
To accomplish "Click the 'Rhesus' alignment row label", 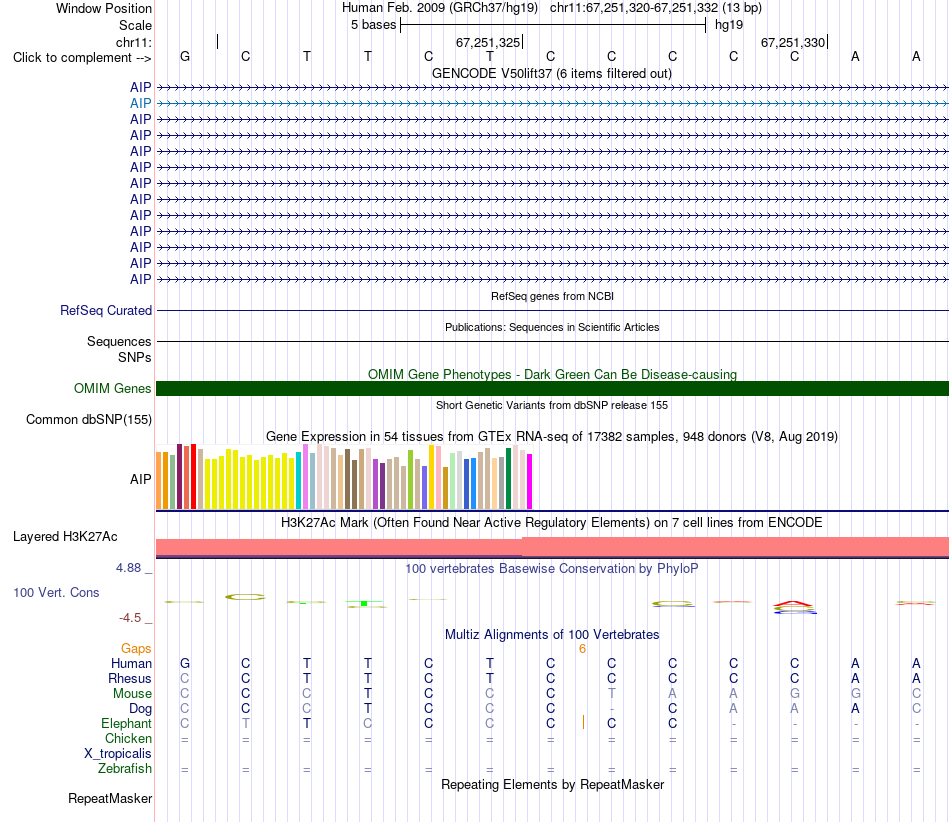I will (x=130, y=678).
